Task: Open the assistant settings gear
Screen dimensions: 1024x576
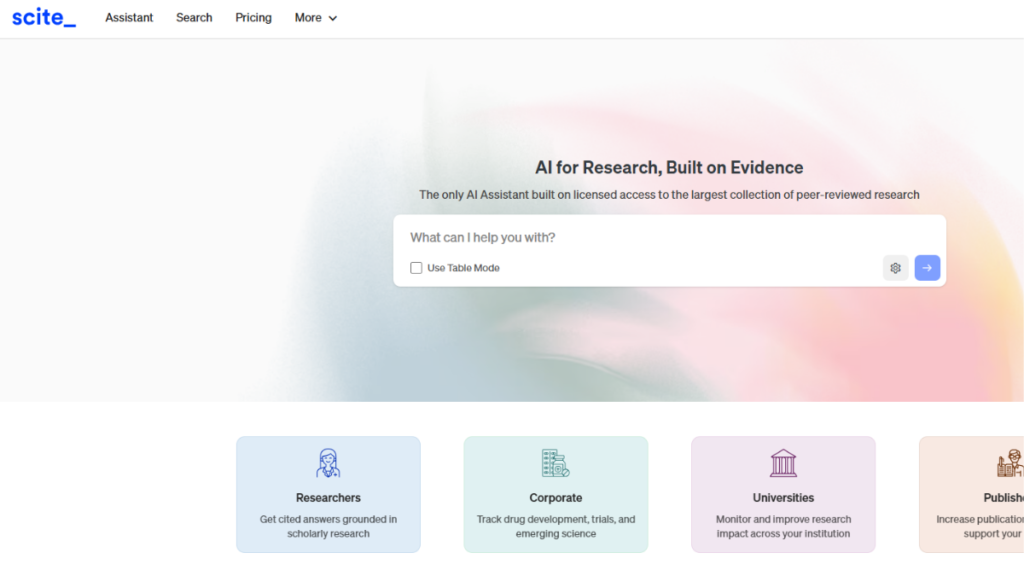Action: tap(895, 268)
